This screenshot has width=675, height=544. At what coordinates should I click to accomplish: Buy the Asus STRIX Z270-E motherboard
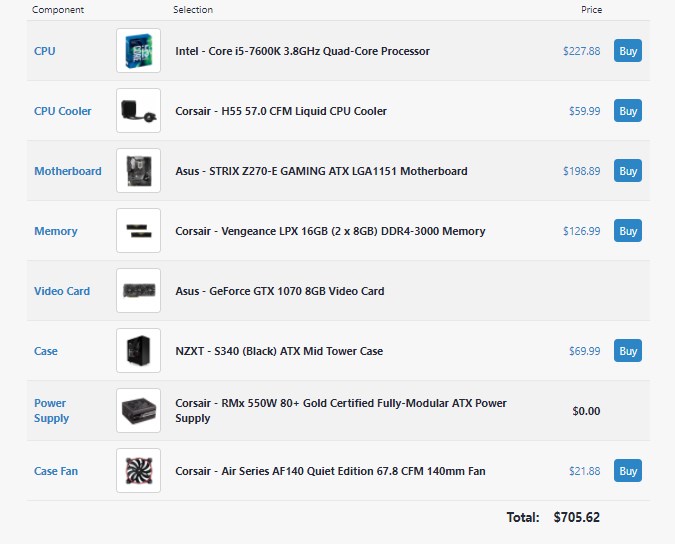(x=628, y=171)
